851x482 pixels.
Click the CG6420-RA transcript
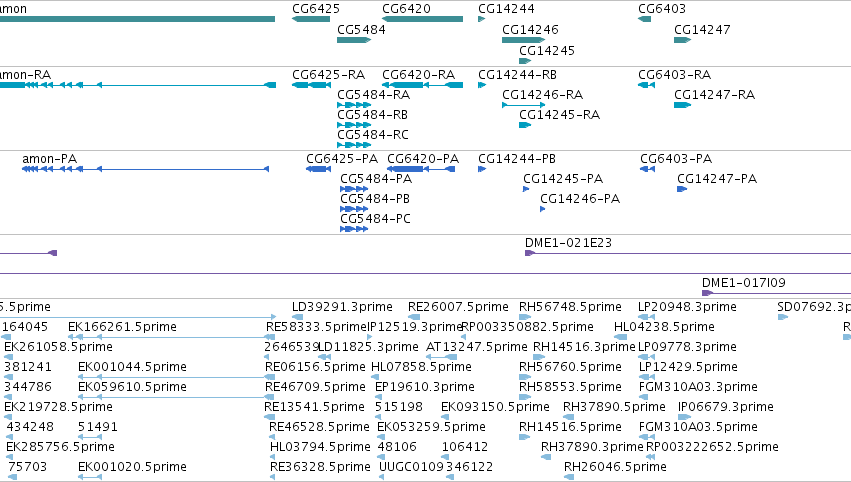pos(422,85)
